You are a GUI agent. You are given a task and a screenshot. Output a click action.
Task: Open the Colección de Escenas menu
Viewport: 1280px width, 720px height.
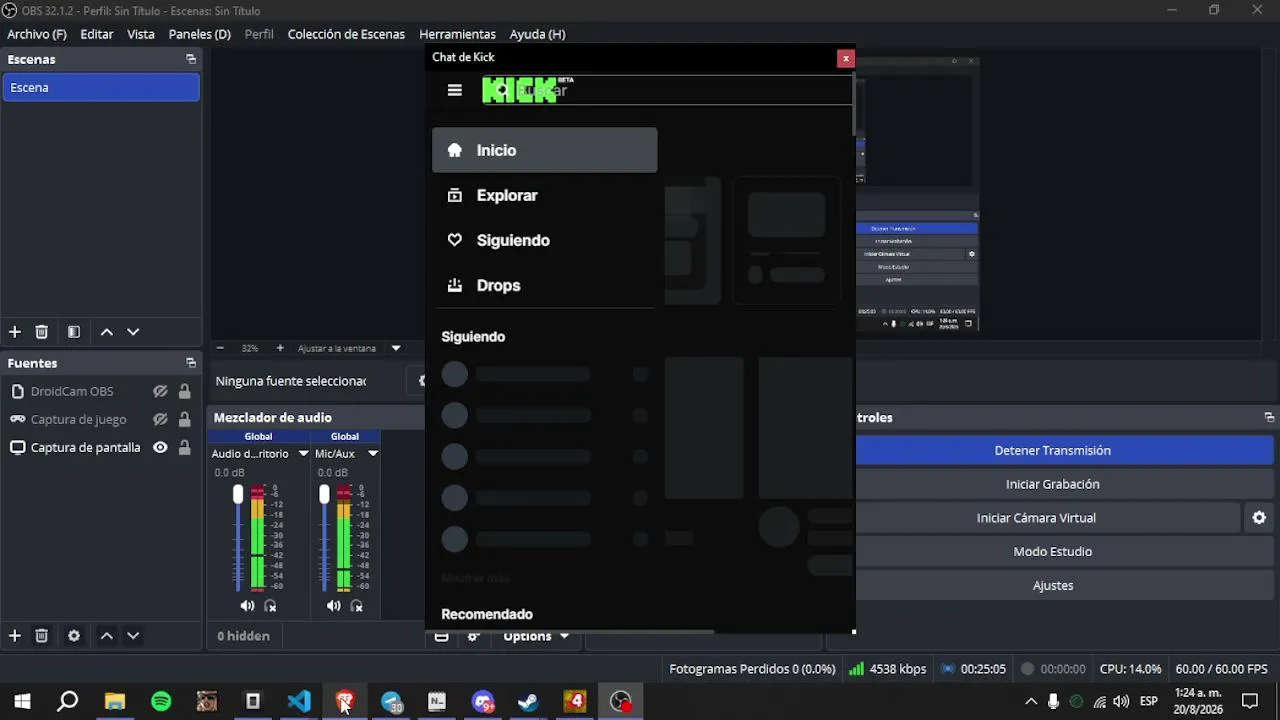point(346,34)
